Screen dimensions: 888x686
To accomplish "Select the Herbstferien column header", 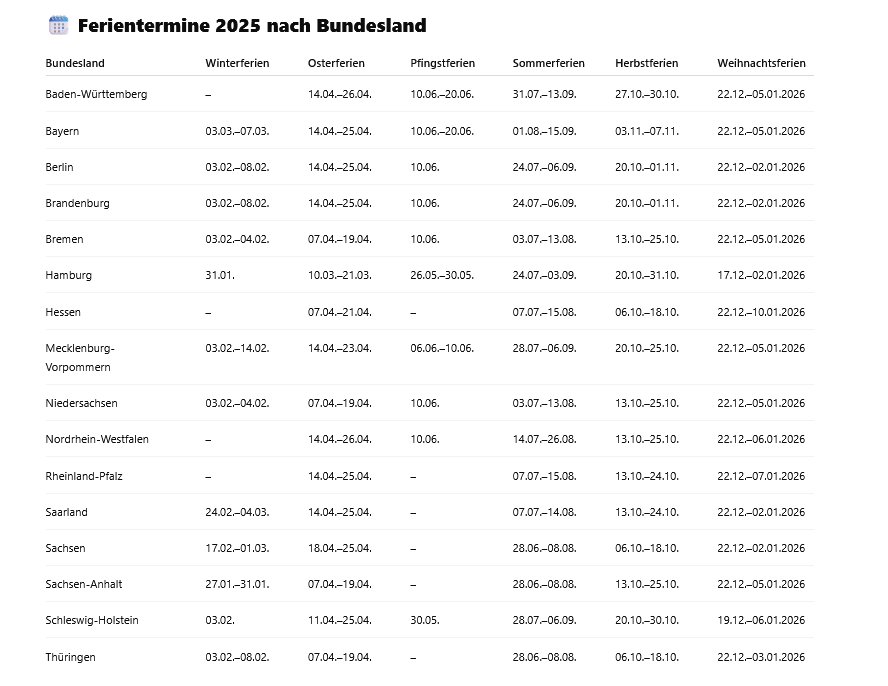I will (x=646, y=63).
